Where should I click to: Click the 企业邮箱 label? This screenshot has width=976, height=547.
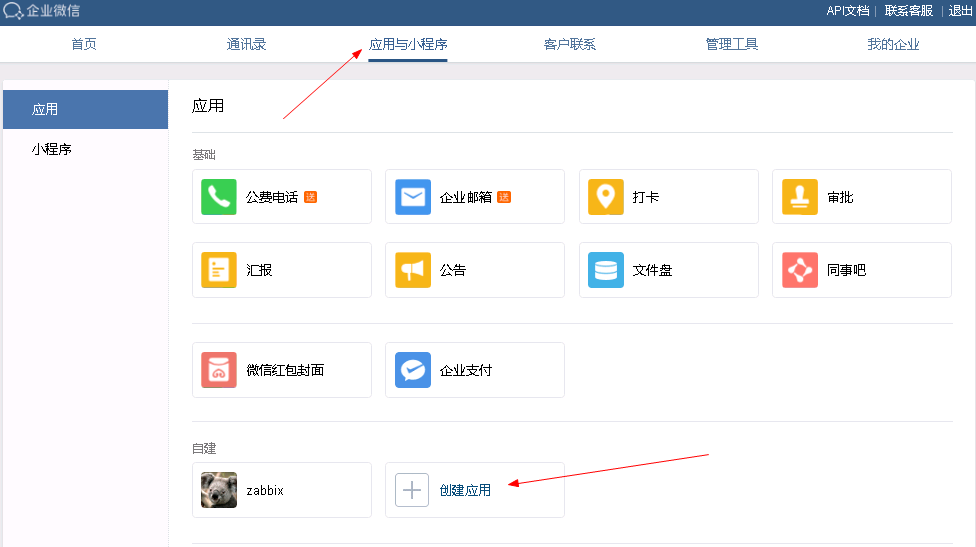point(466,197)
